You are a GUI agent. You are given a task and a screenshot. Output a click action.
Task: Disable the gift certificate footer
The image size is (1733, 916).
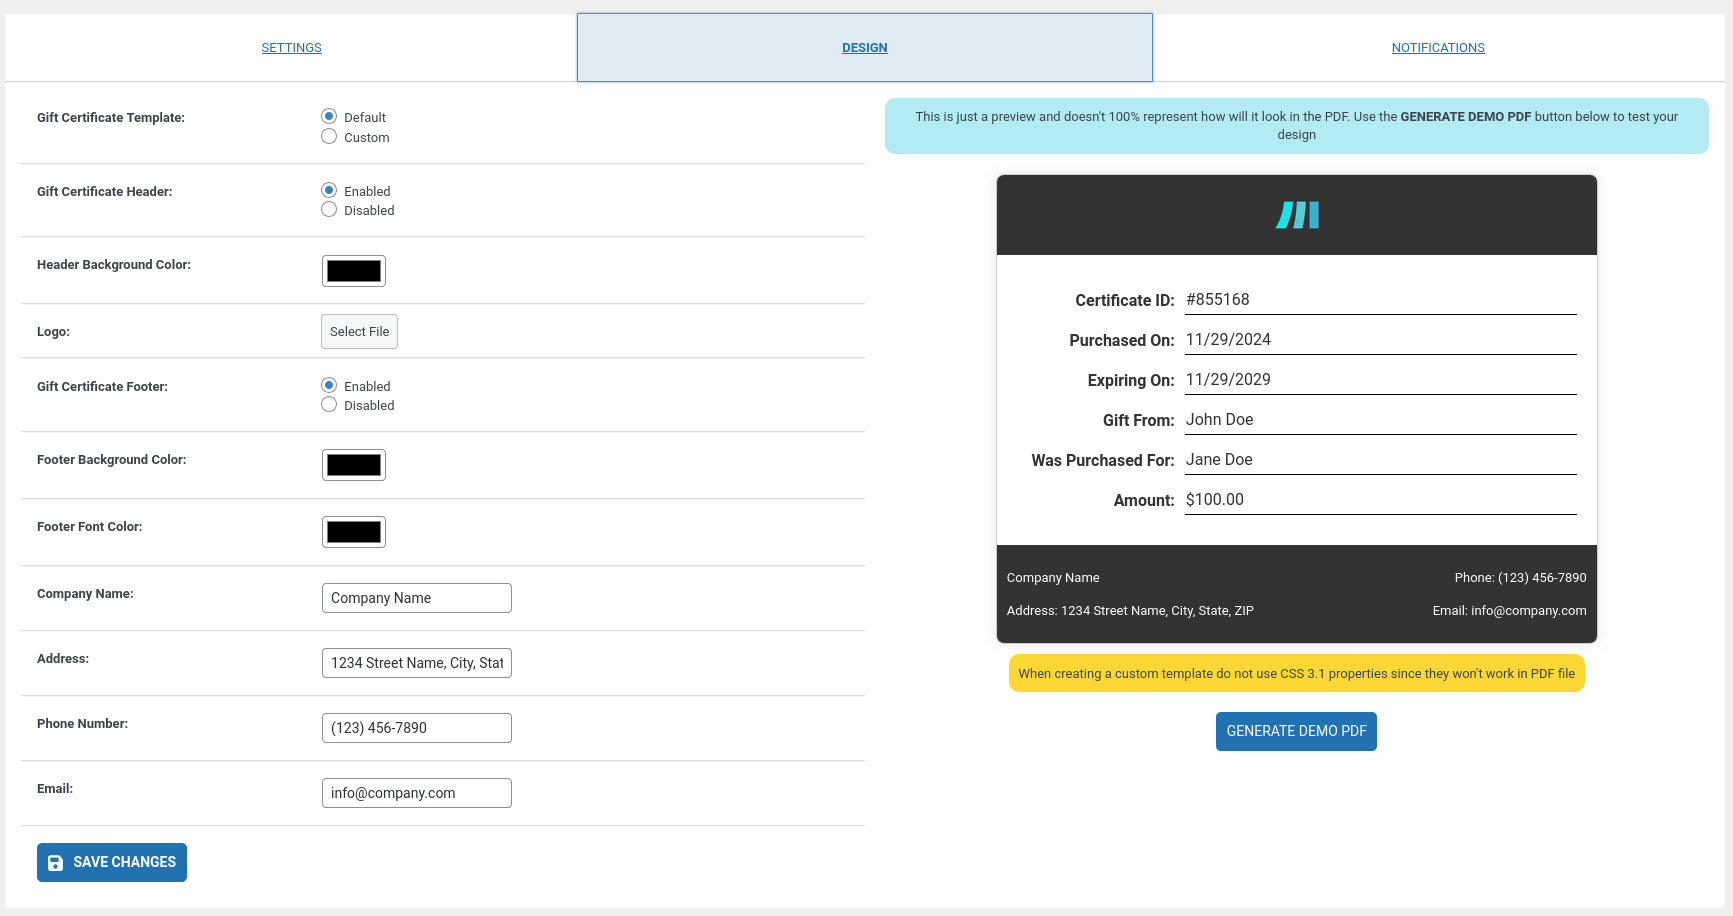tap(329, 405)
